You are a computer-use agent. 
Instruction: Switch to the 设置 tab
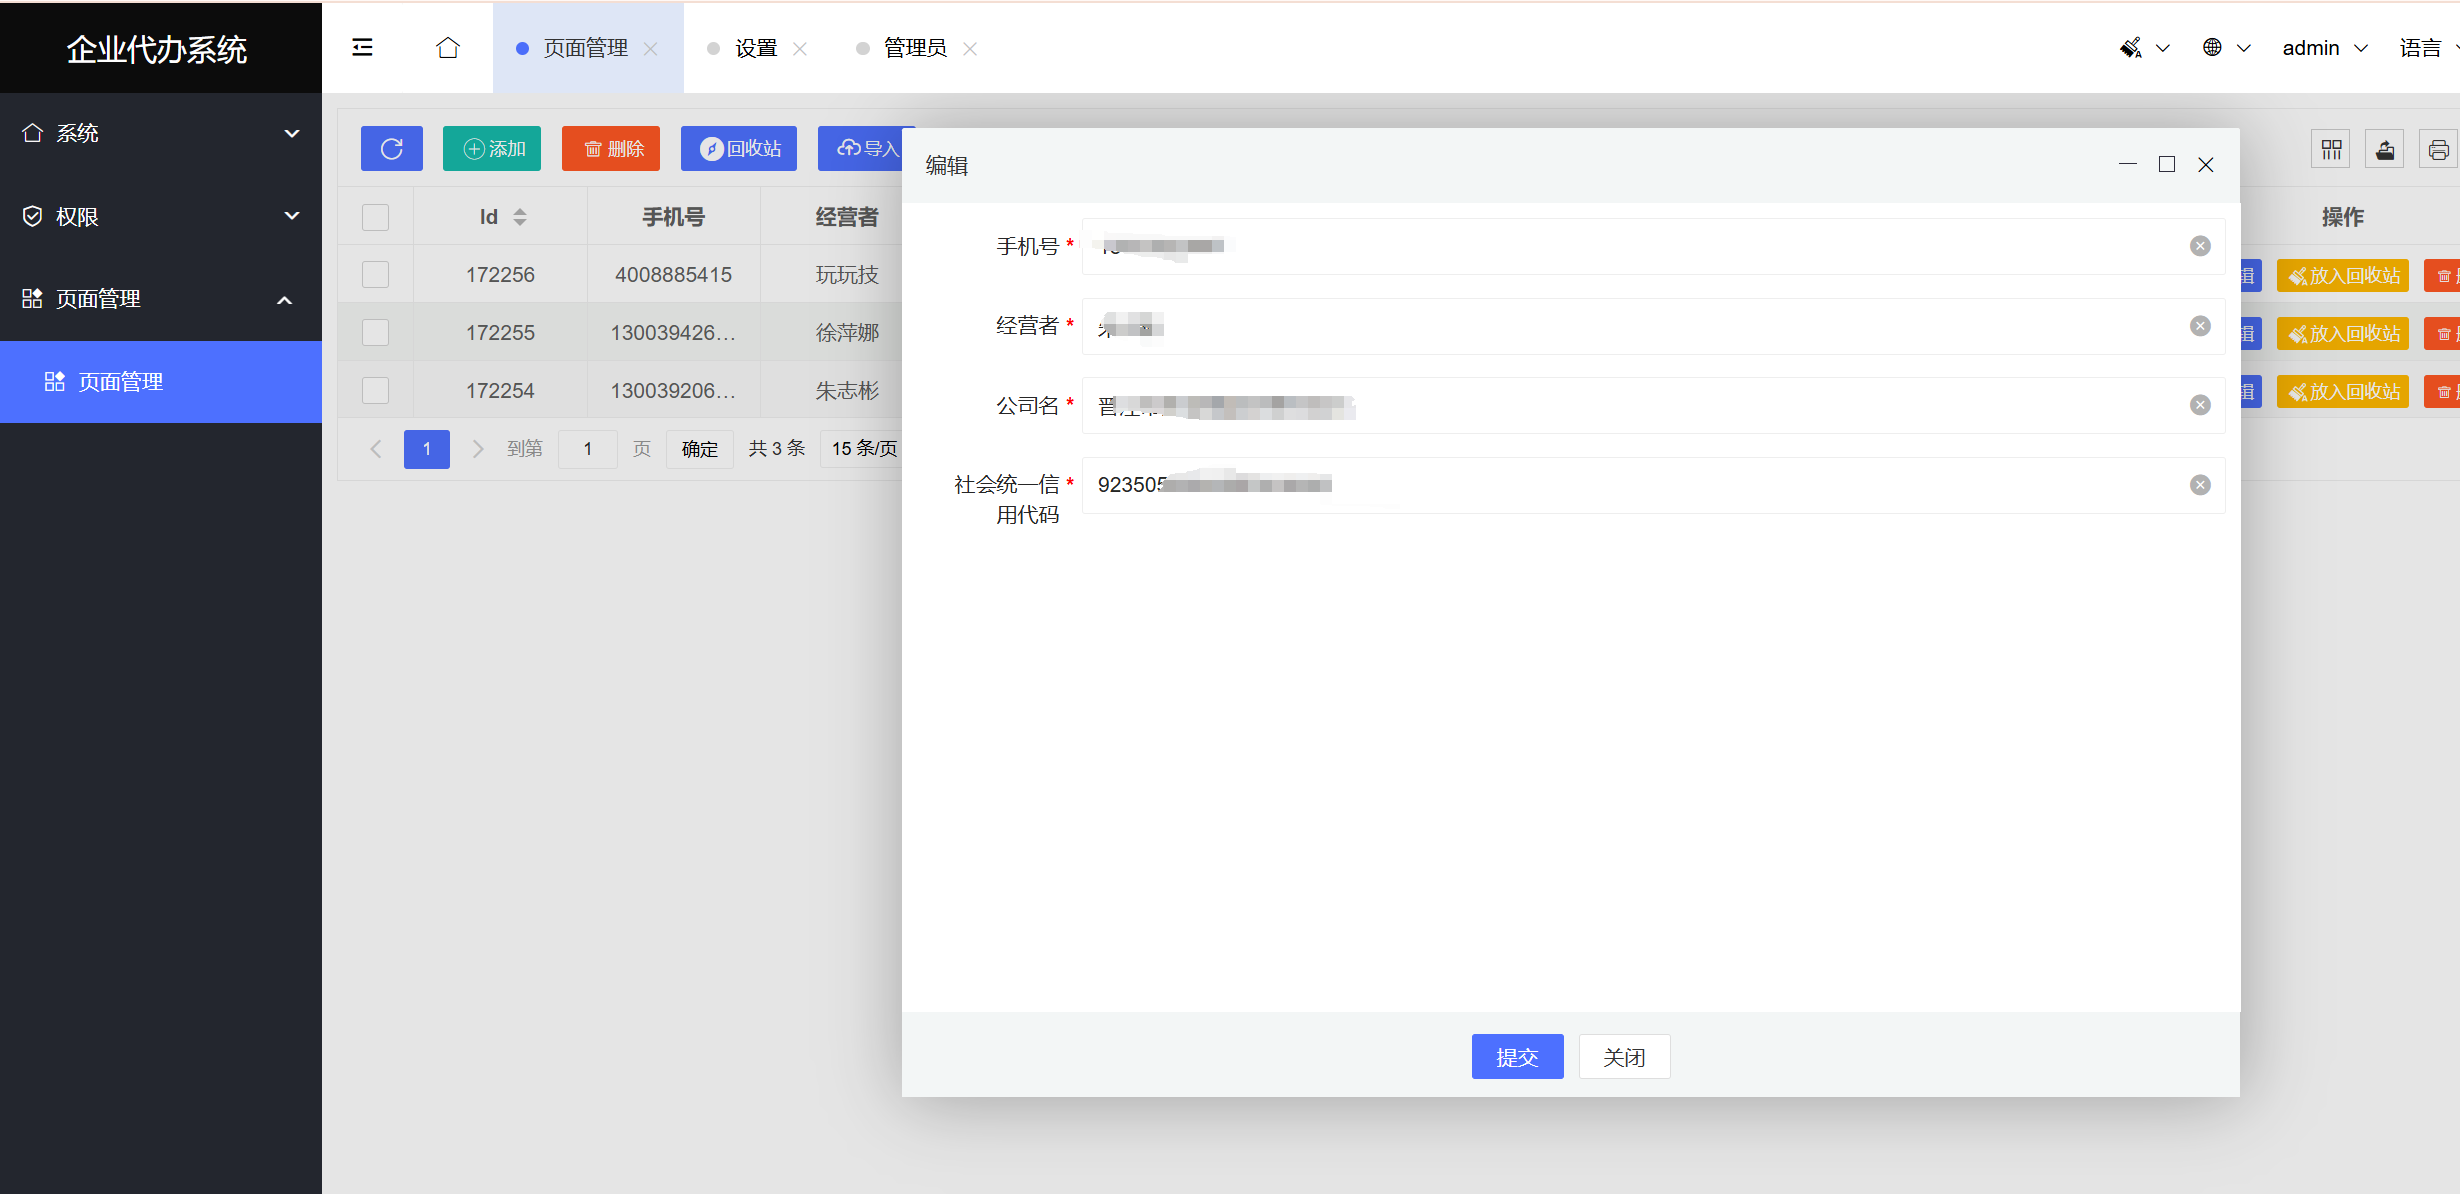point(755,48)
